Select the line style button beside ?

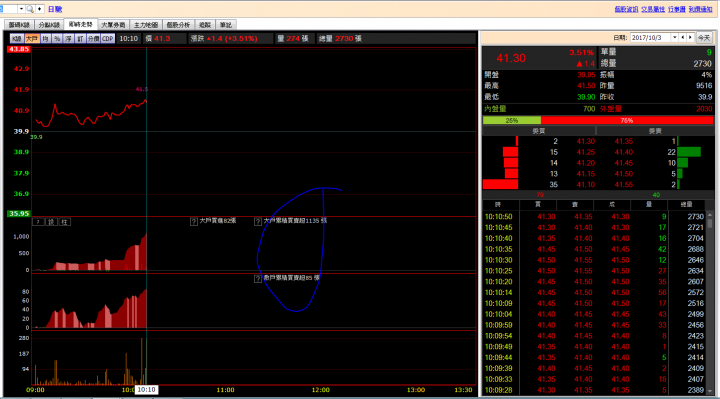tap(51, 222)
